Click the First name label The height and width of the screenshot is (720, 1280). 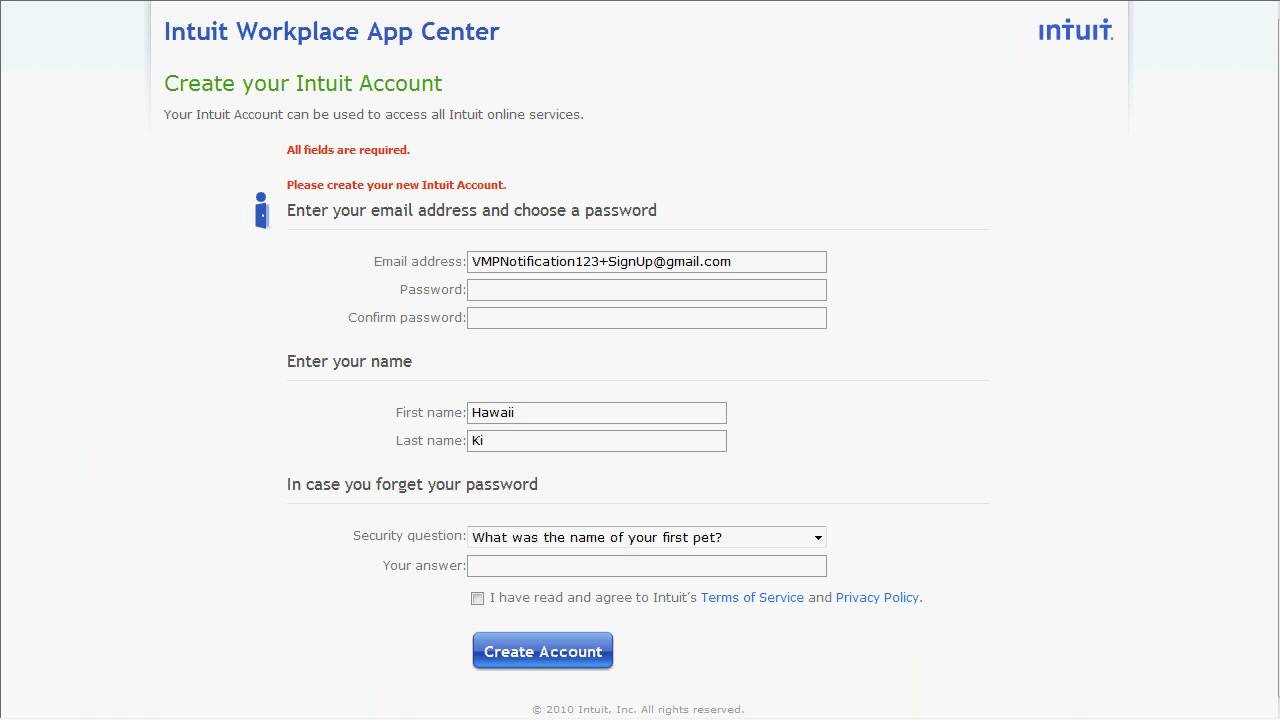(x=431, y=412)
